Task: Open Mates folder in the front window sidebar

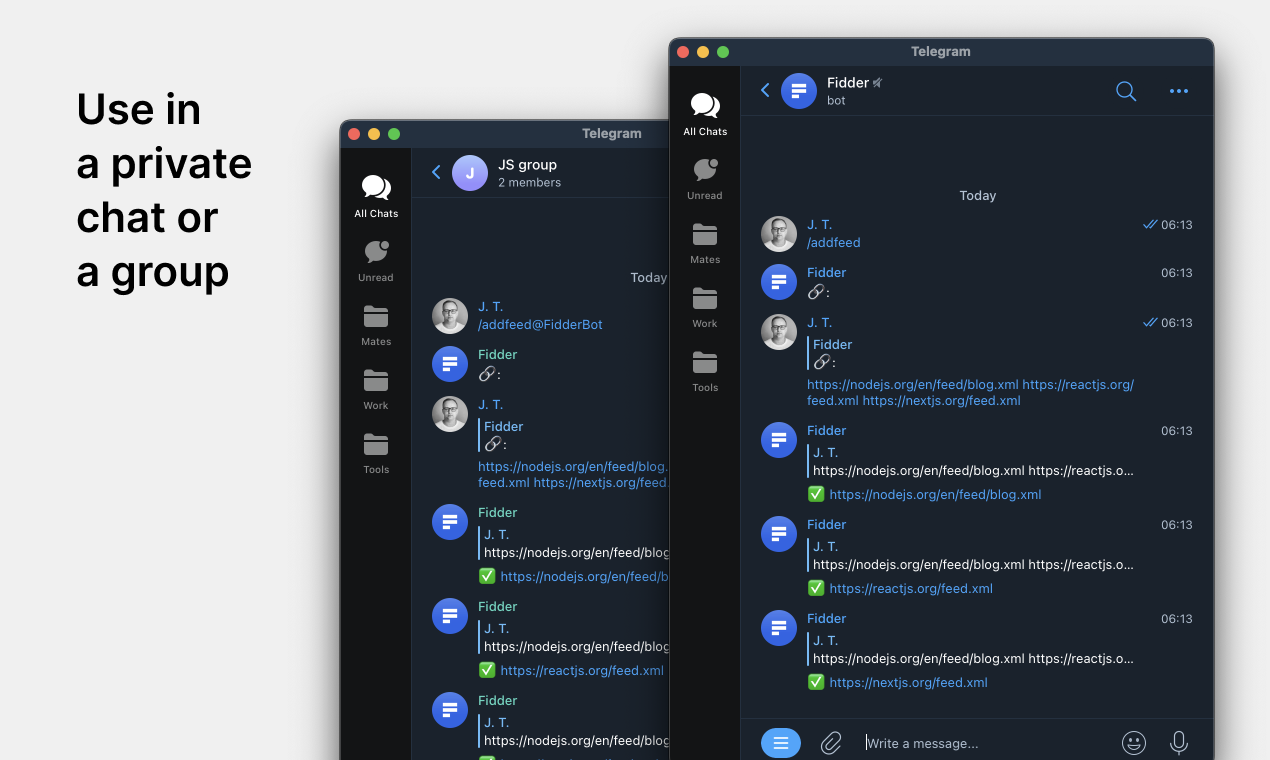Action: (x=705, y=243)
